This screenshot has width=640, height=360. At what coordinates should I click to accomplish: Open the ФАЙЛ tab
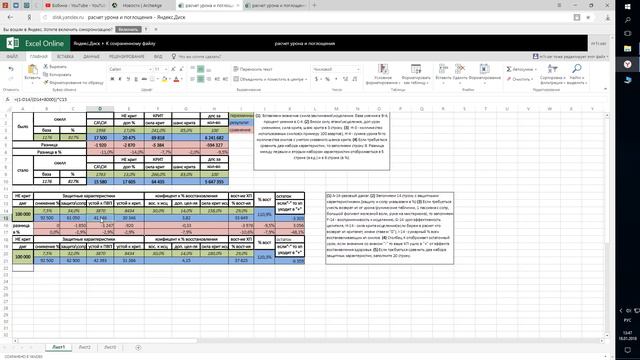[12, 56]
